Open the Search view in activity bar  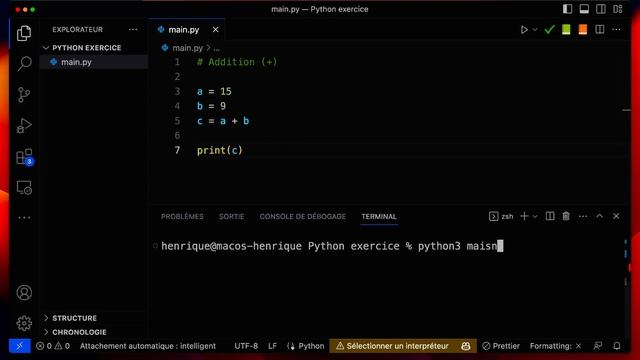[x=24, y=64]
